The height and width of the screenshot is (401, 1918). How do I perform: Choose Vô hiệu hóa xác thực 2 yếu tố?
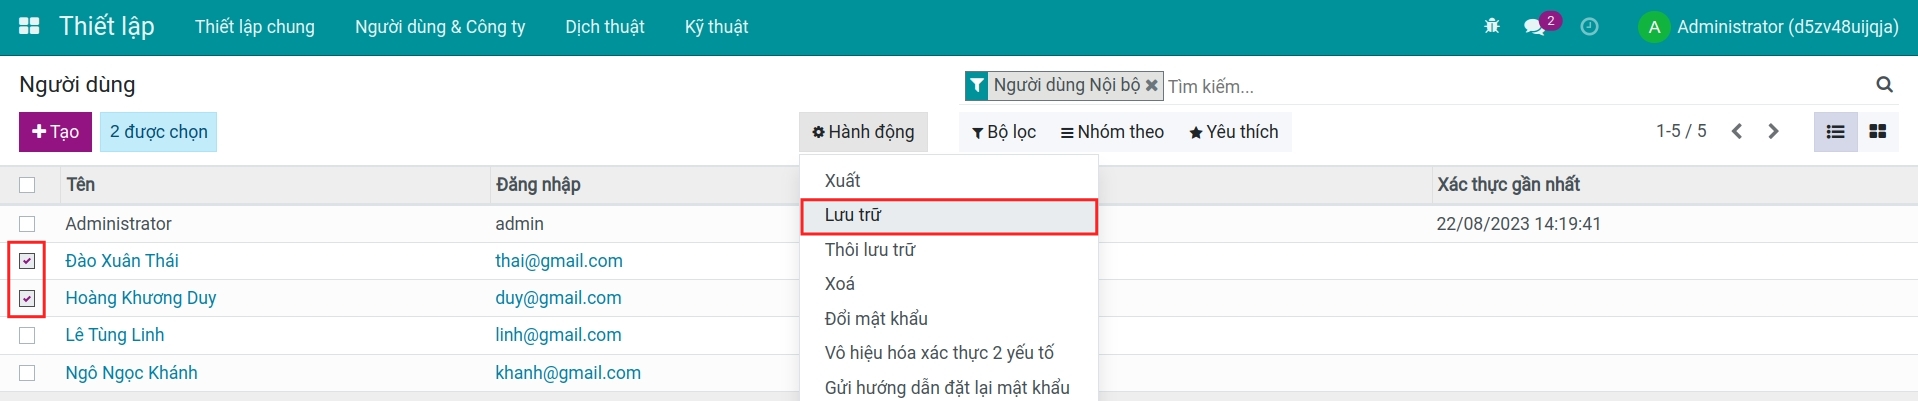[x=949, y=353]
